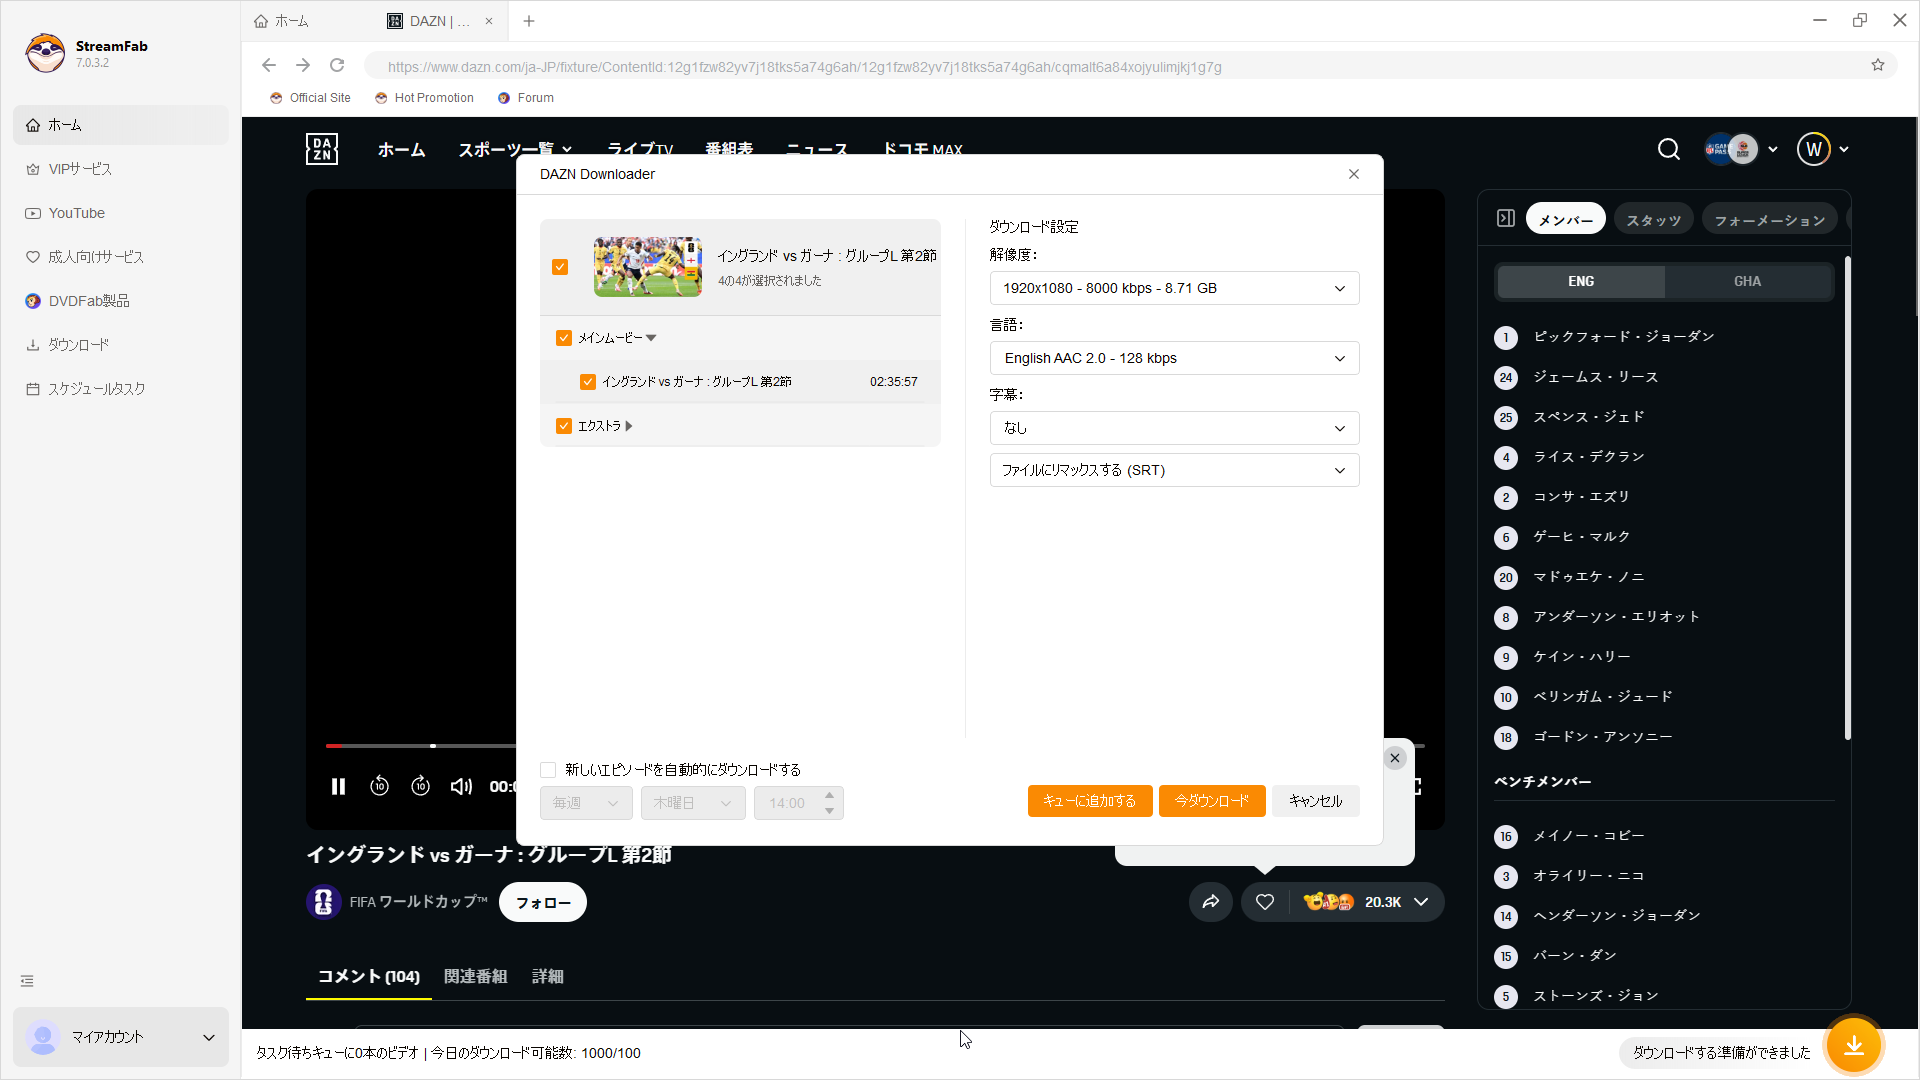Viewport: 1920px width, 1080px height.
Task: Open the Official Site bookmark
Action: pyautogui.click(x=310, y=98)
